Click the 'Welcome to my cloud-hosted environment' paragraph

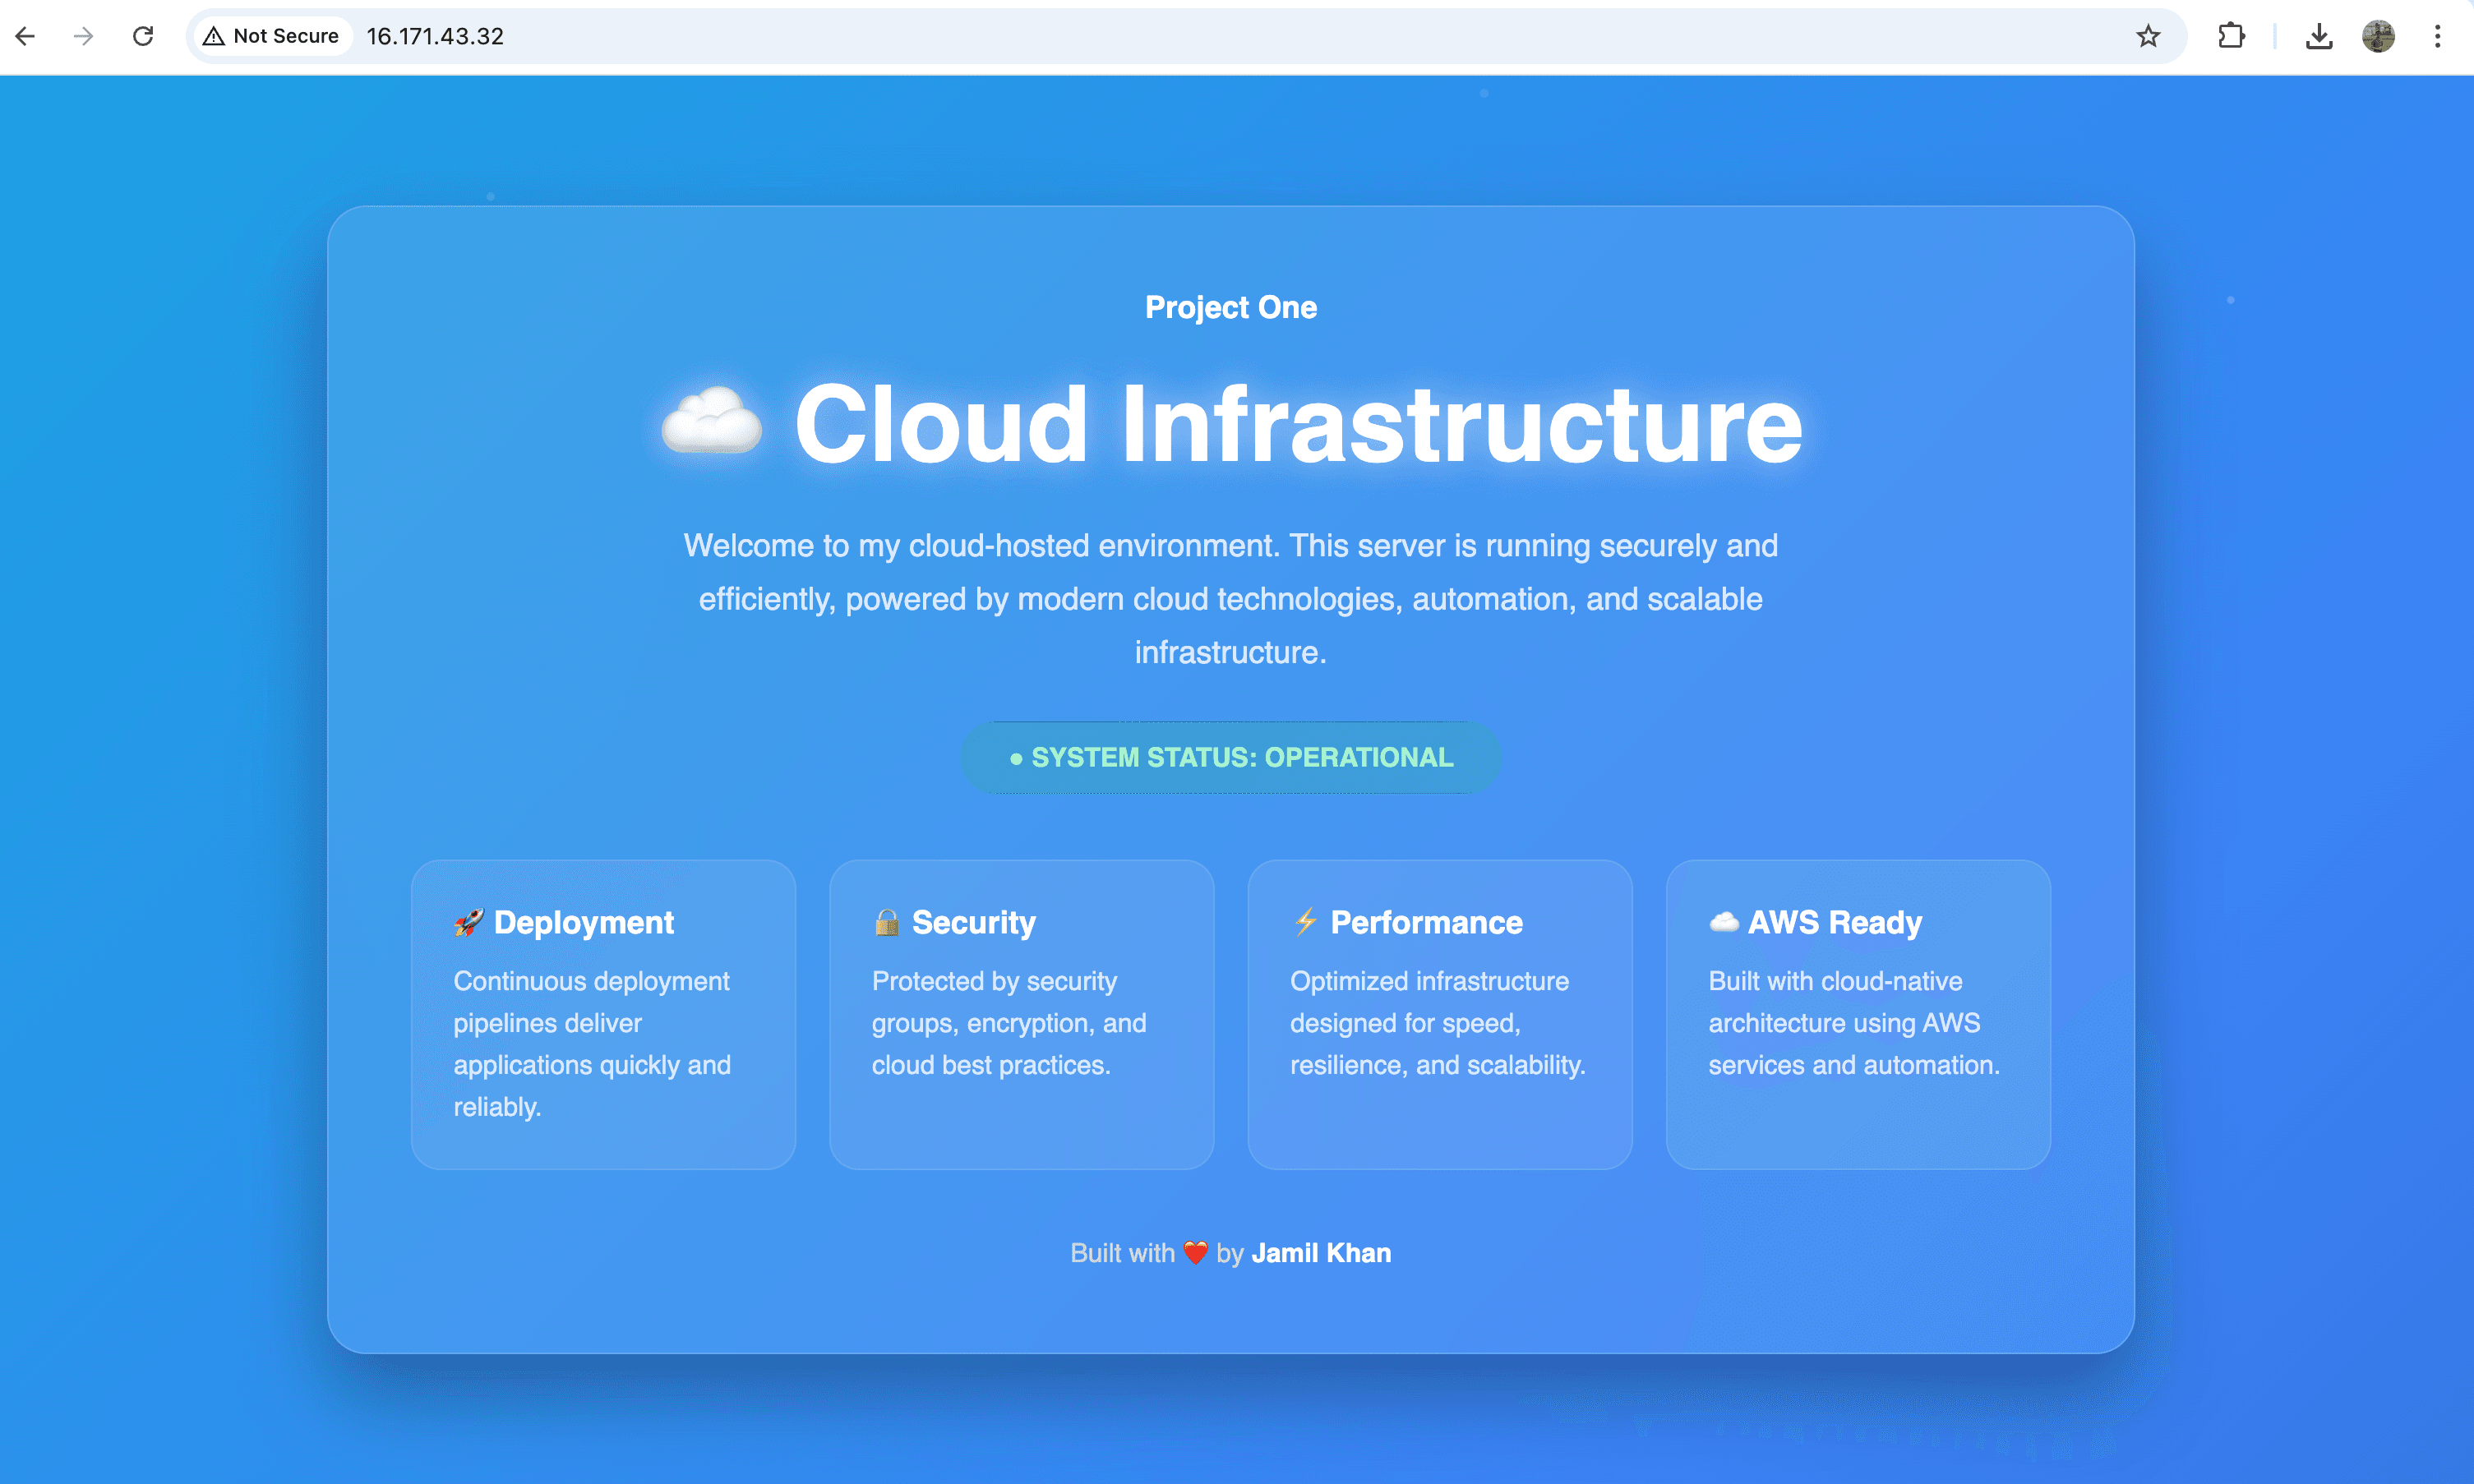1231,599
